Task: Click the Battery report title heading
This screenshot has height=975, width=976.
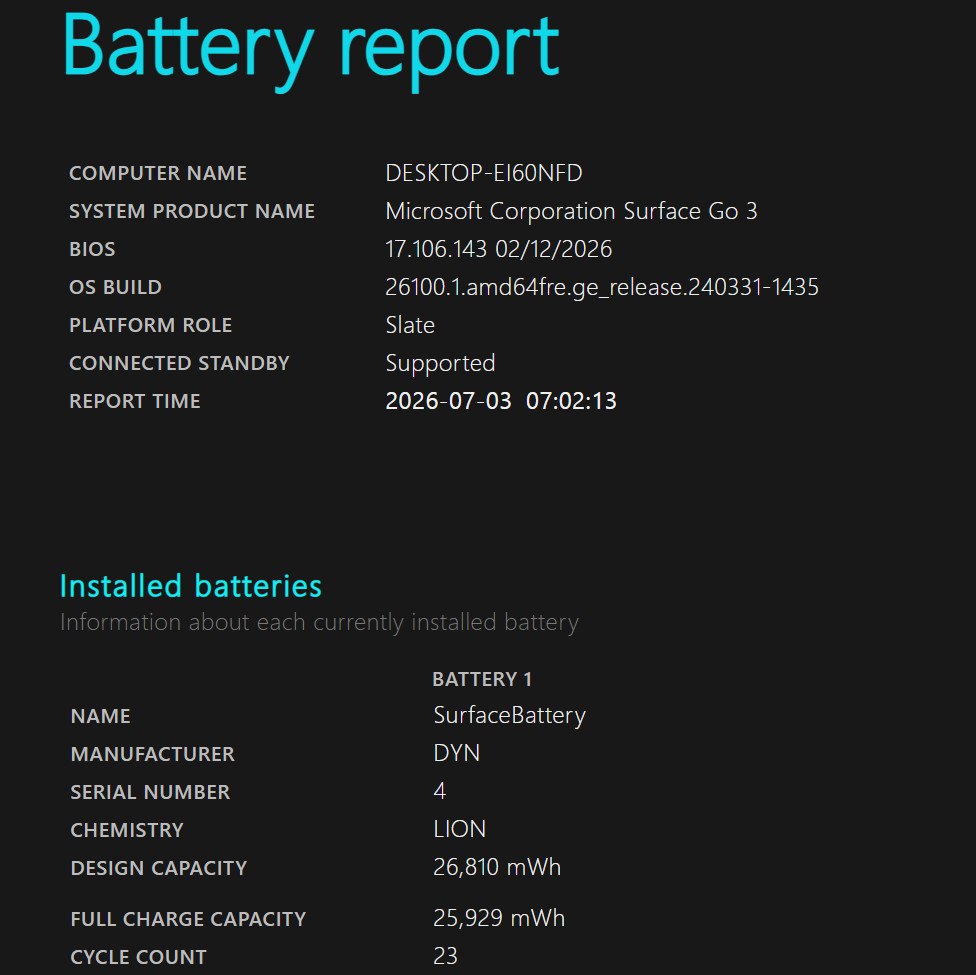Action: click(310, 52)
